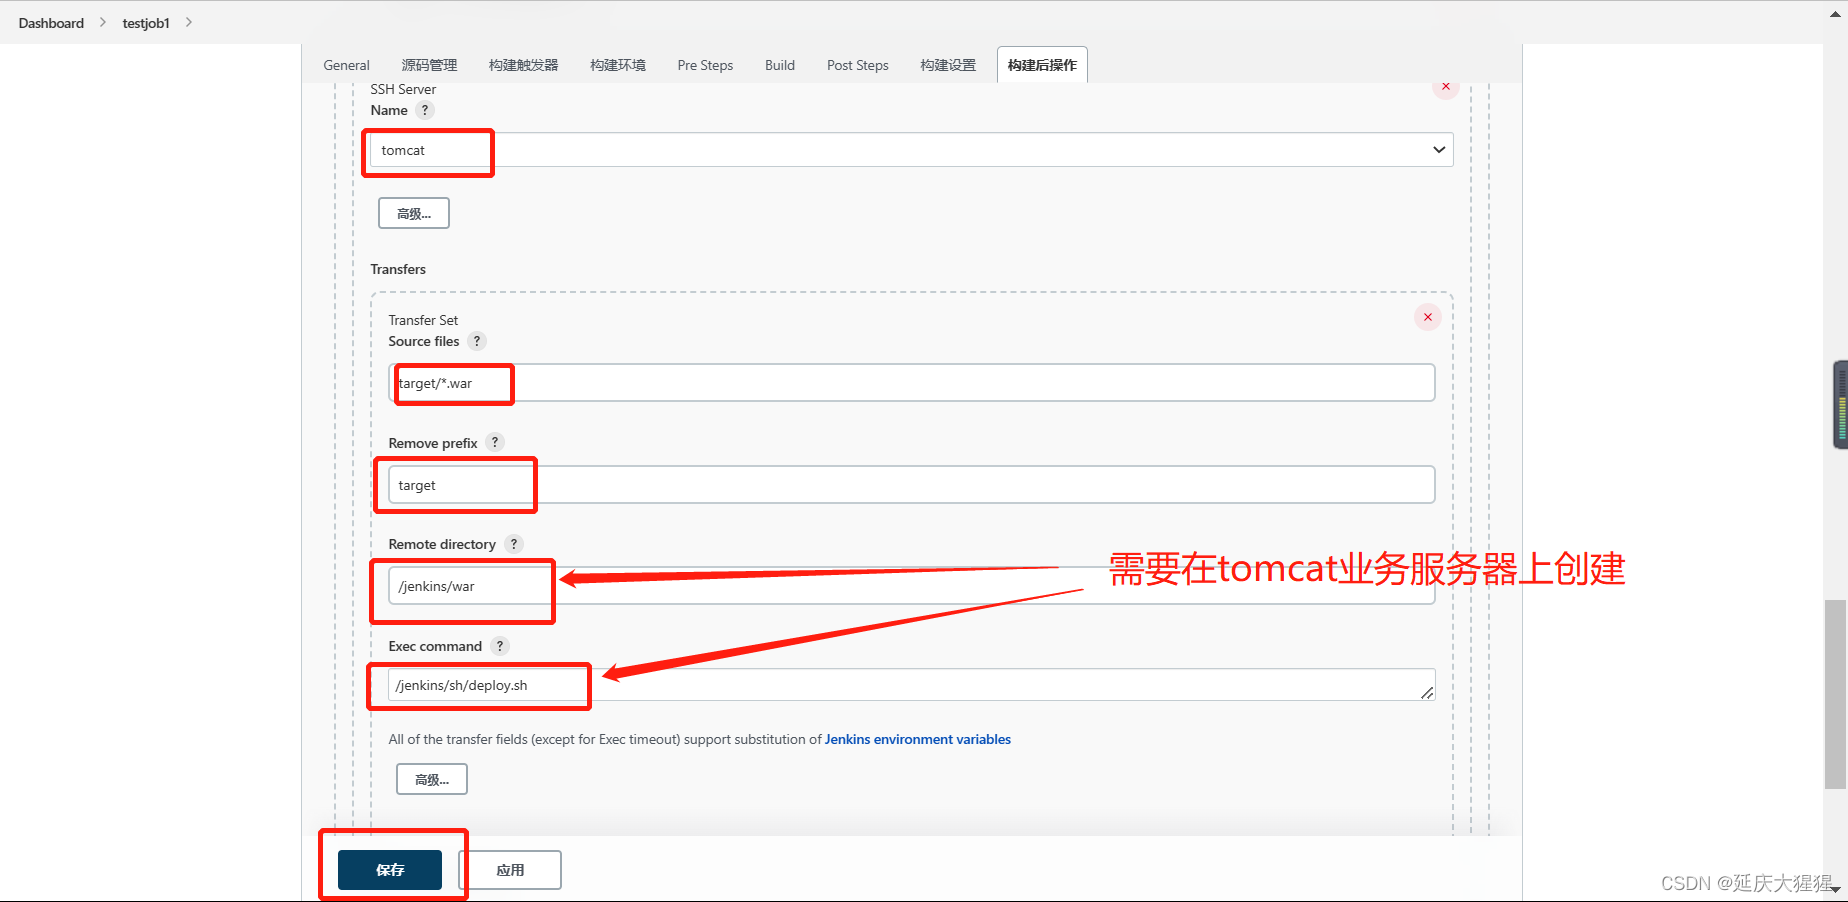Click the 应用 apply button

tap(510, 870)
